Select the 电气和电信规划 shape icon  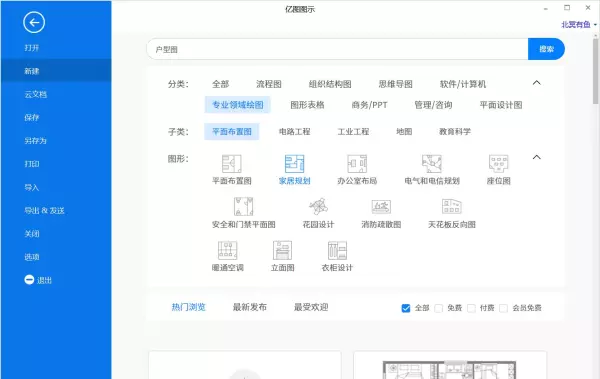pyautogui.click(x=432, y=164)
